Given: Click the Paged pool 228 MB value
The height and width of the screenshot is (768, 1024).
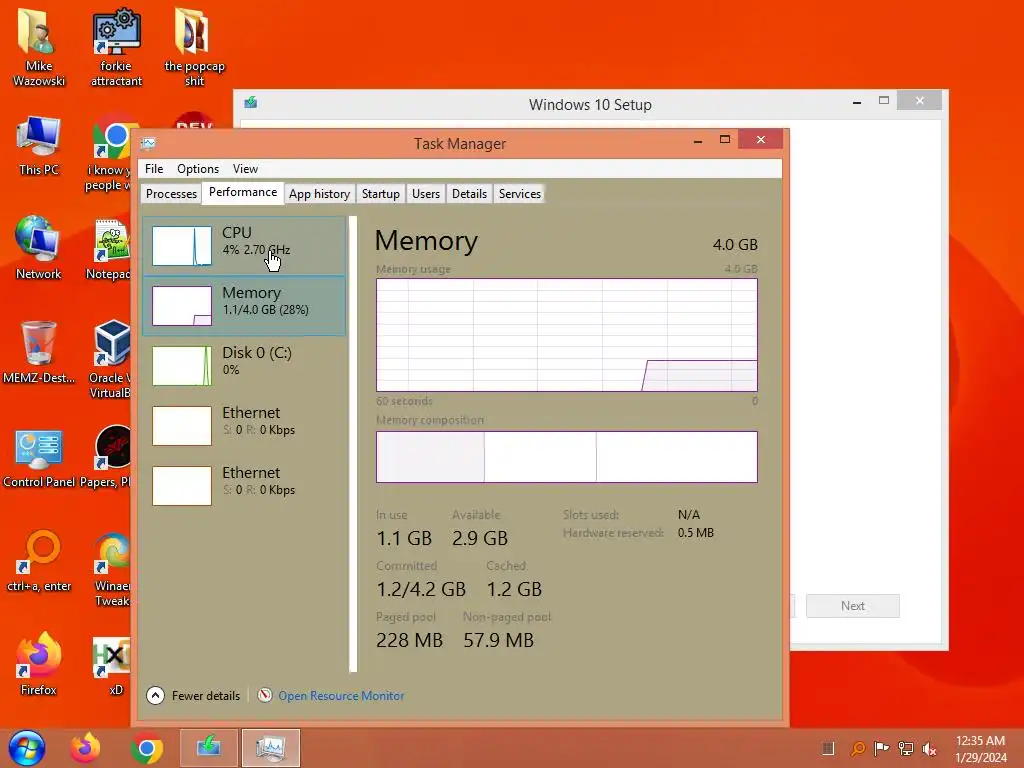Looking at the screenshot, I should coord(409,640).
